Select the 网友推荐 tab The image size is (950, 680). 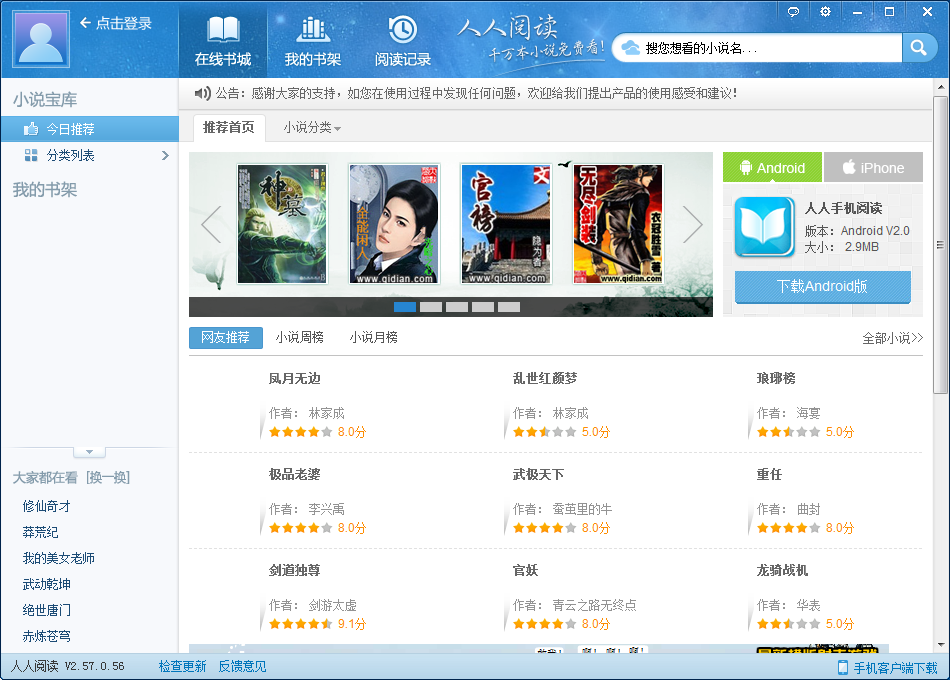(225, 338)
